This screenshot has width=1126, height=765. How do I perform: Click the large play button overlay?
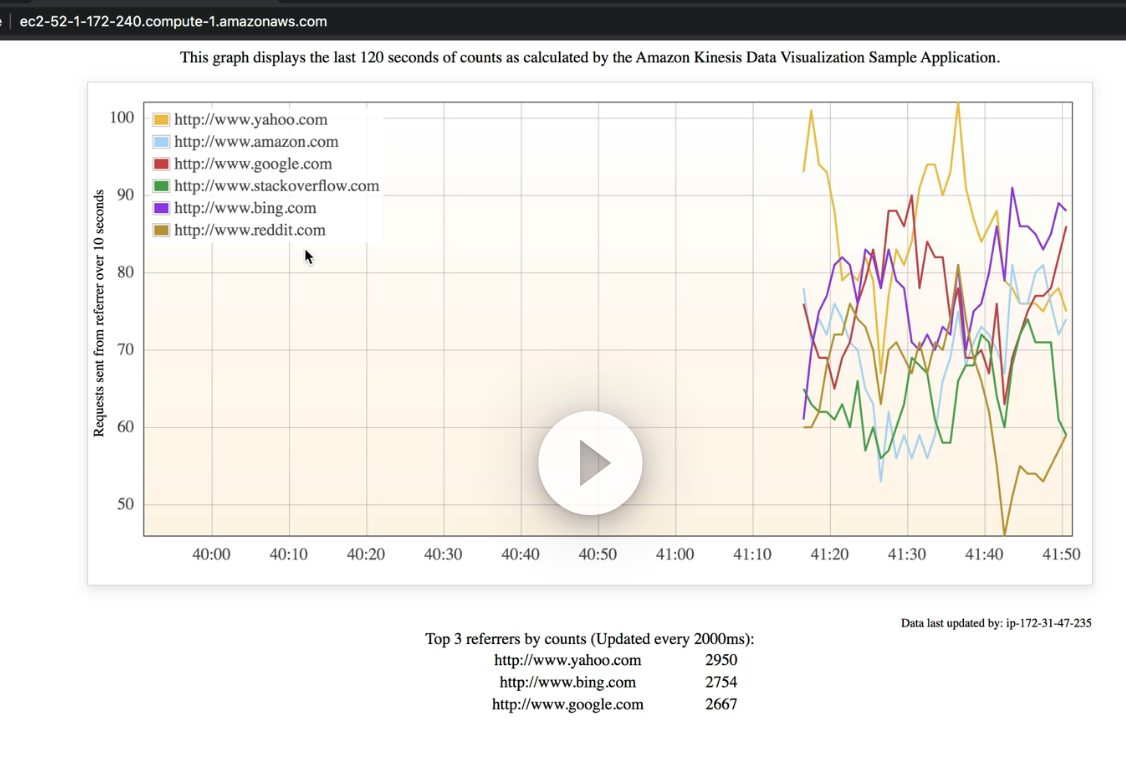tap(590, 463)
